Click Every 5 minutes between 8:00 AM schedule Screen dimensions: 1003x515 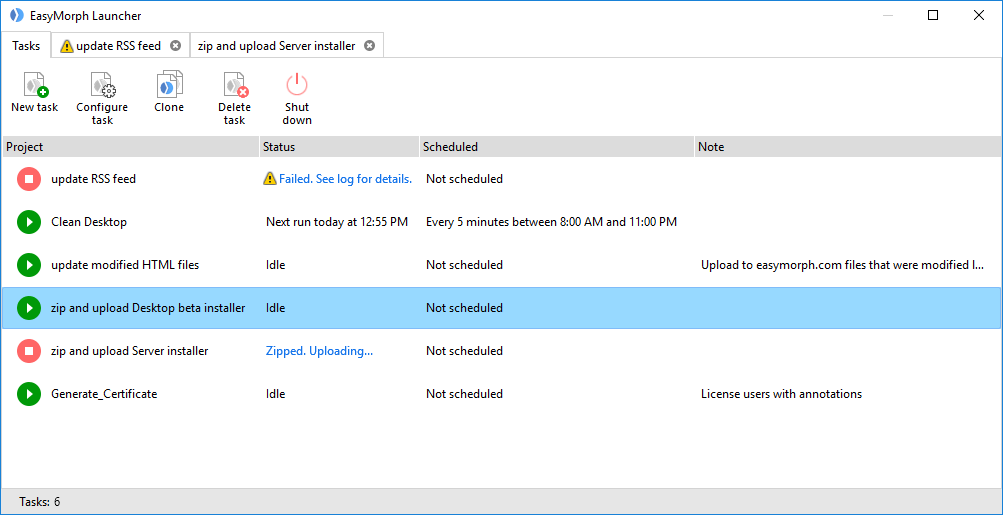[x=551, y=222]
